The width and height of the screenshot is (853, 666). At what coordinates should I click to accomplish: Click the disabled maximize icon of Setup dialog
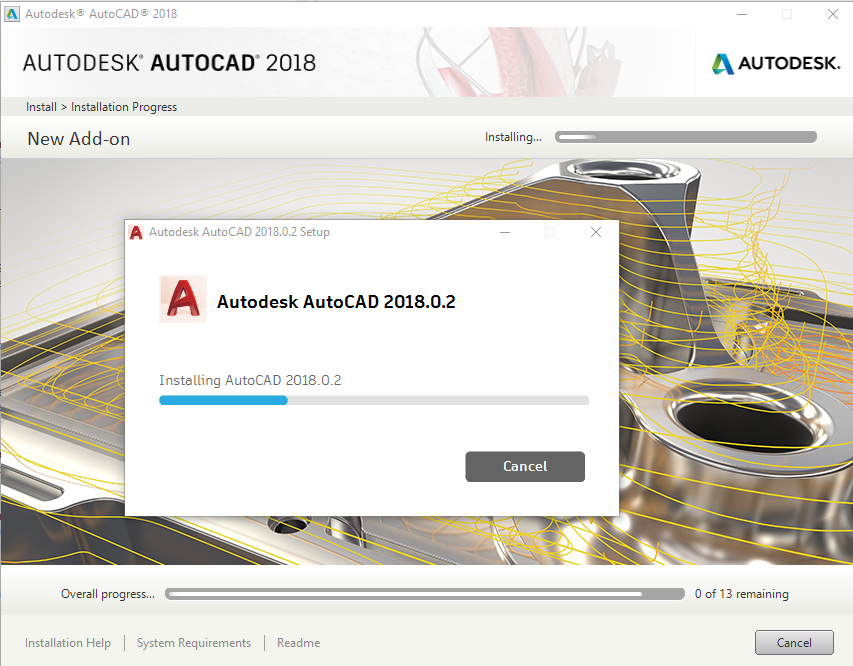click(x=550, y=232)
